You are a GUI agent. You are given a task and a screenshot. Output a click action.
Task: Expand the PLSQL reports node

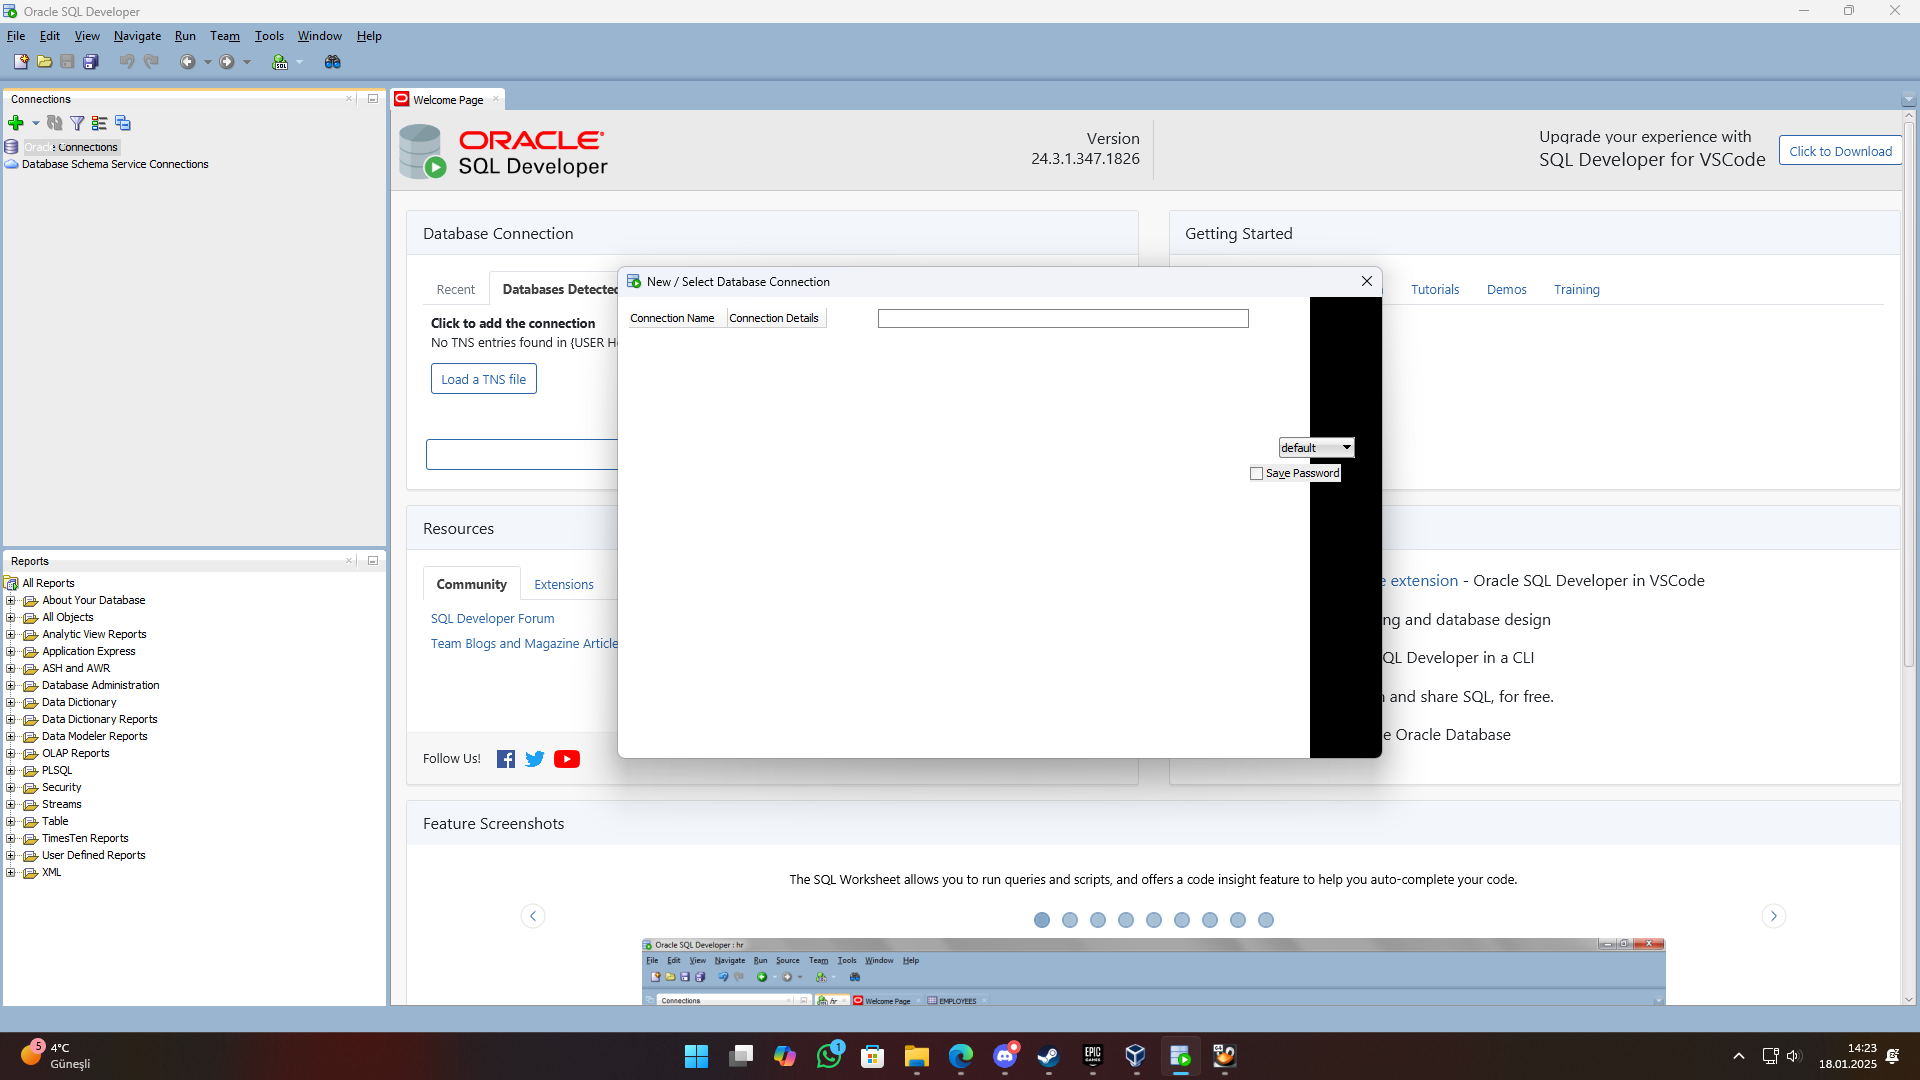click(x=11, y=771)
